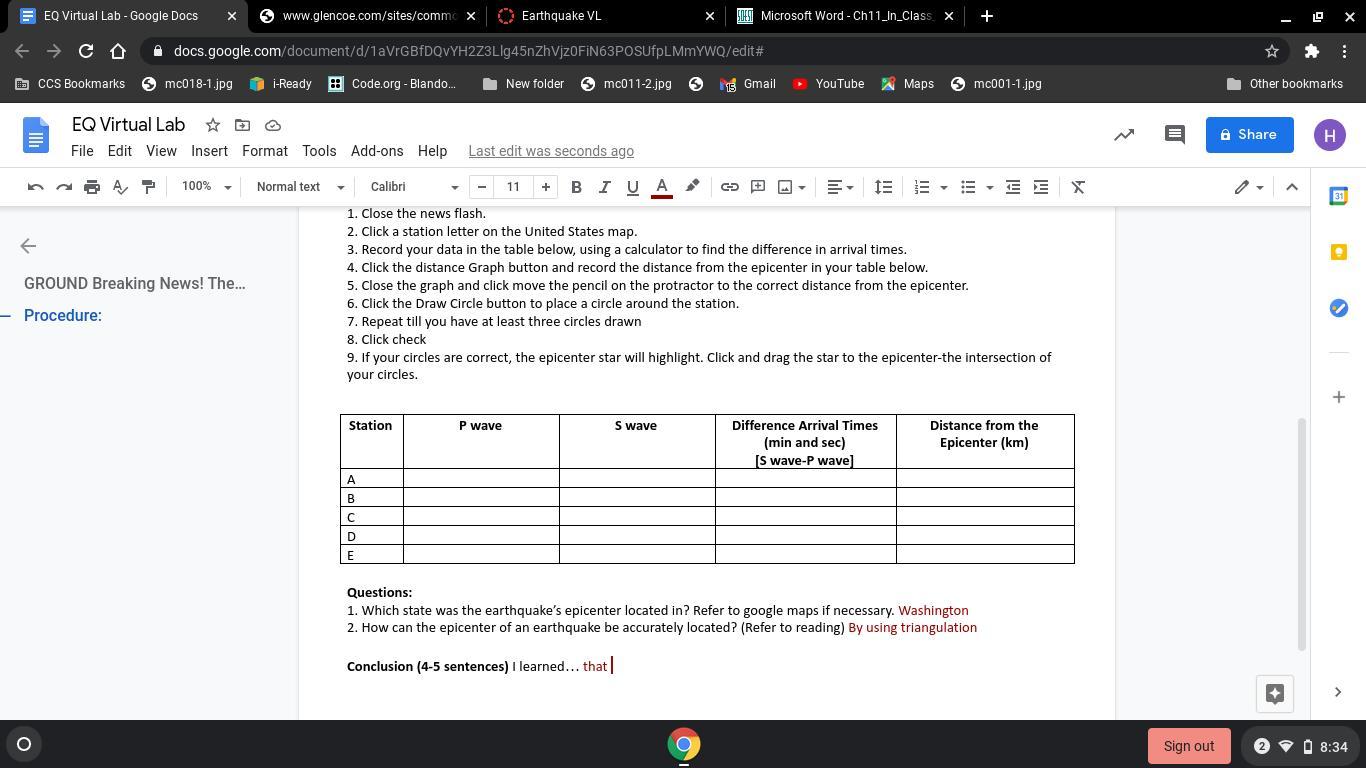Open Google Keep in side panel
Viewport: 1366px width, 768px height.
pyautogui.click(x=1339, y=252)
